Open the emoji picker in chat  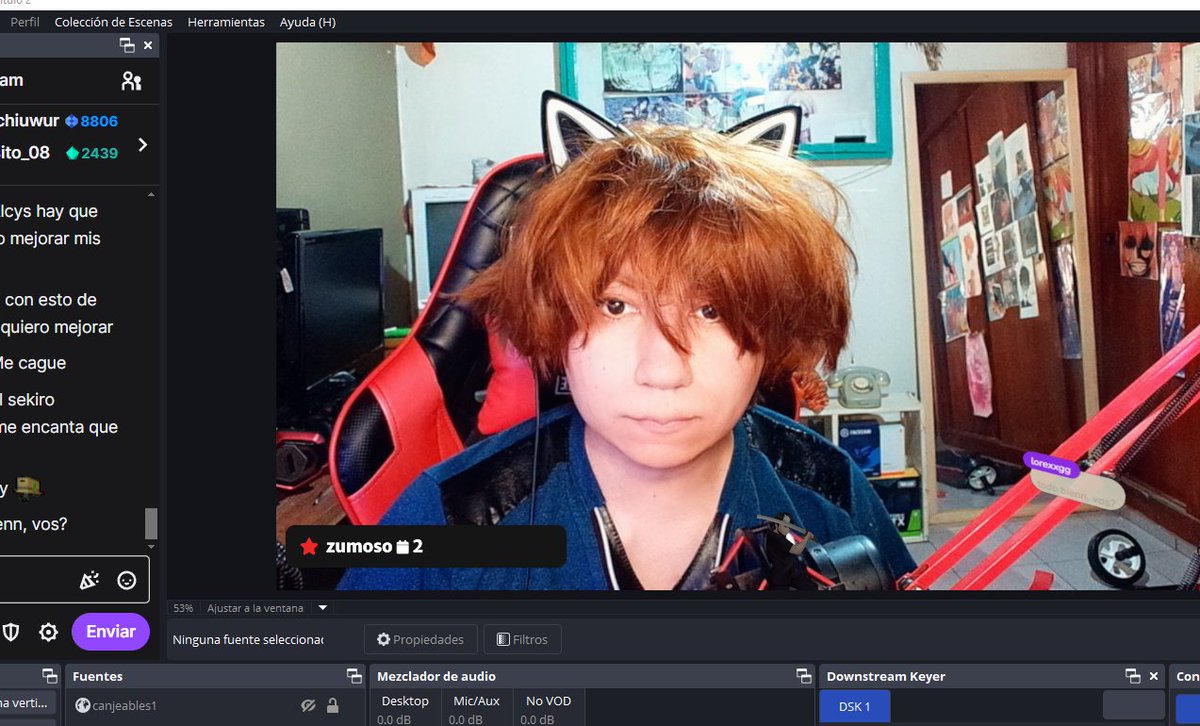point(126,580)
